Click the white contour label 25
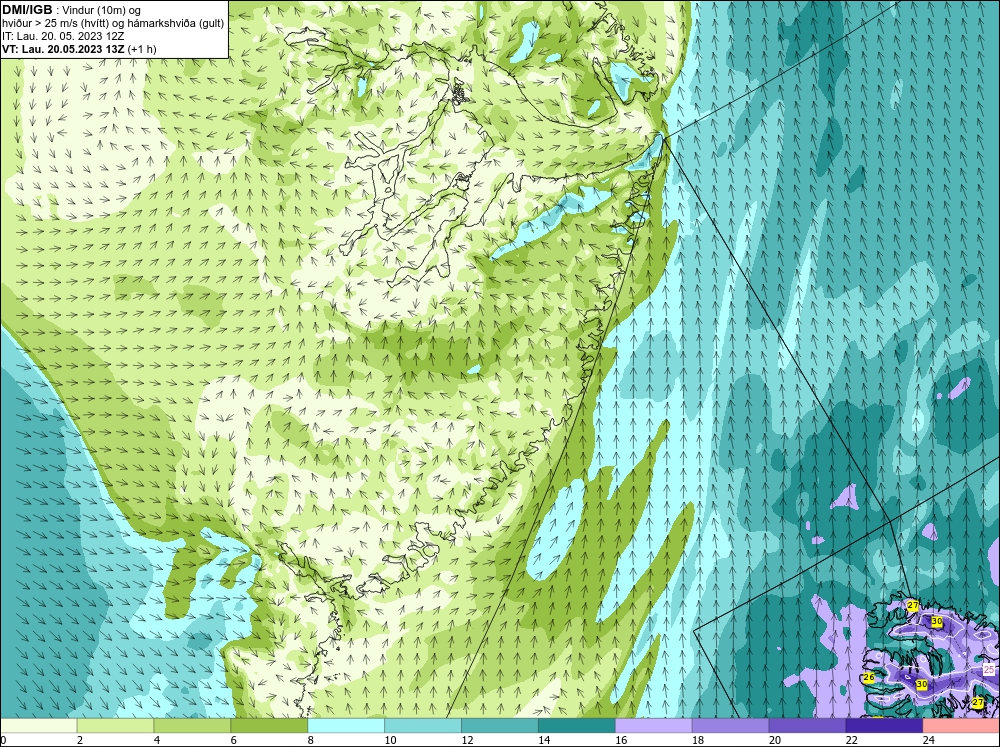1000x747 pixels. (989, 669)
